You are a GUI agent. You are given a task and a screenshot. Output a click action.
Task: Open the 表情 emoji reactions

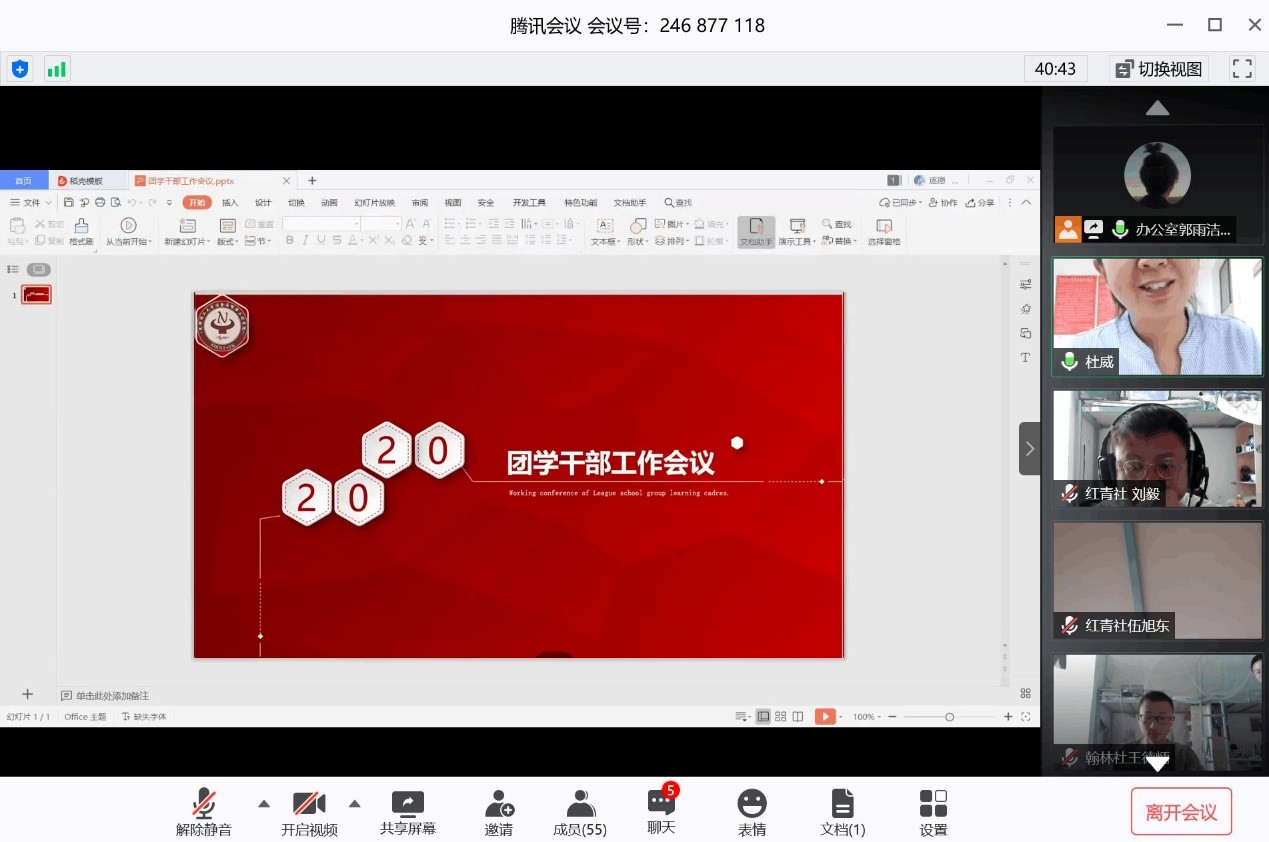point(752,804)
